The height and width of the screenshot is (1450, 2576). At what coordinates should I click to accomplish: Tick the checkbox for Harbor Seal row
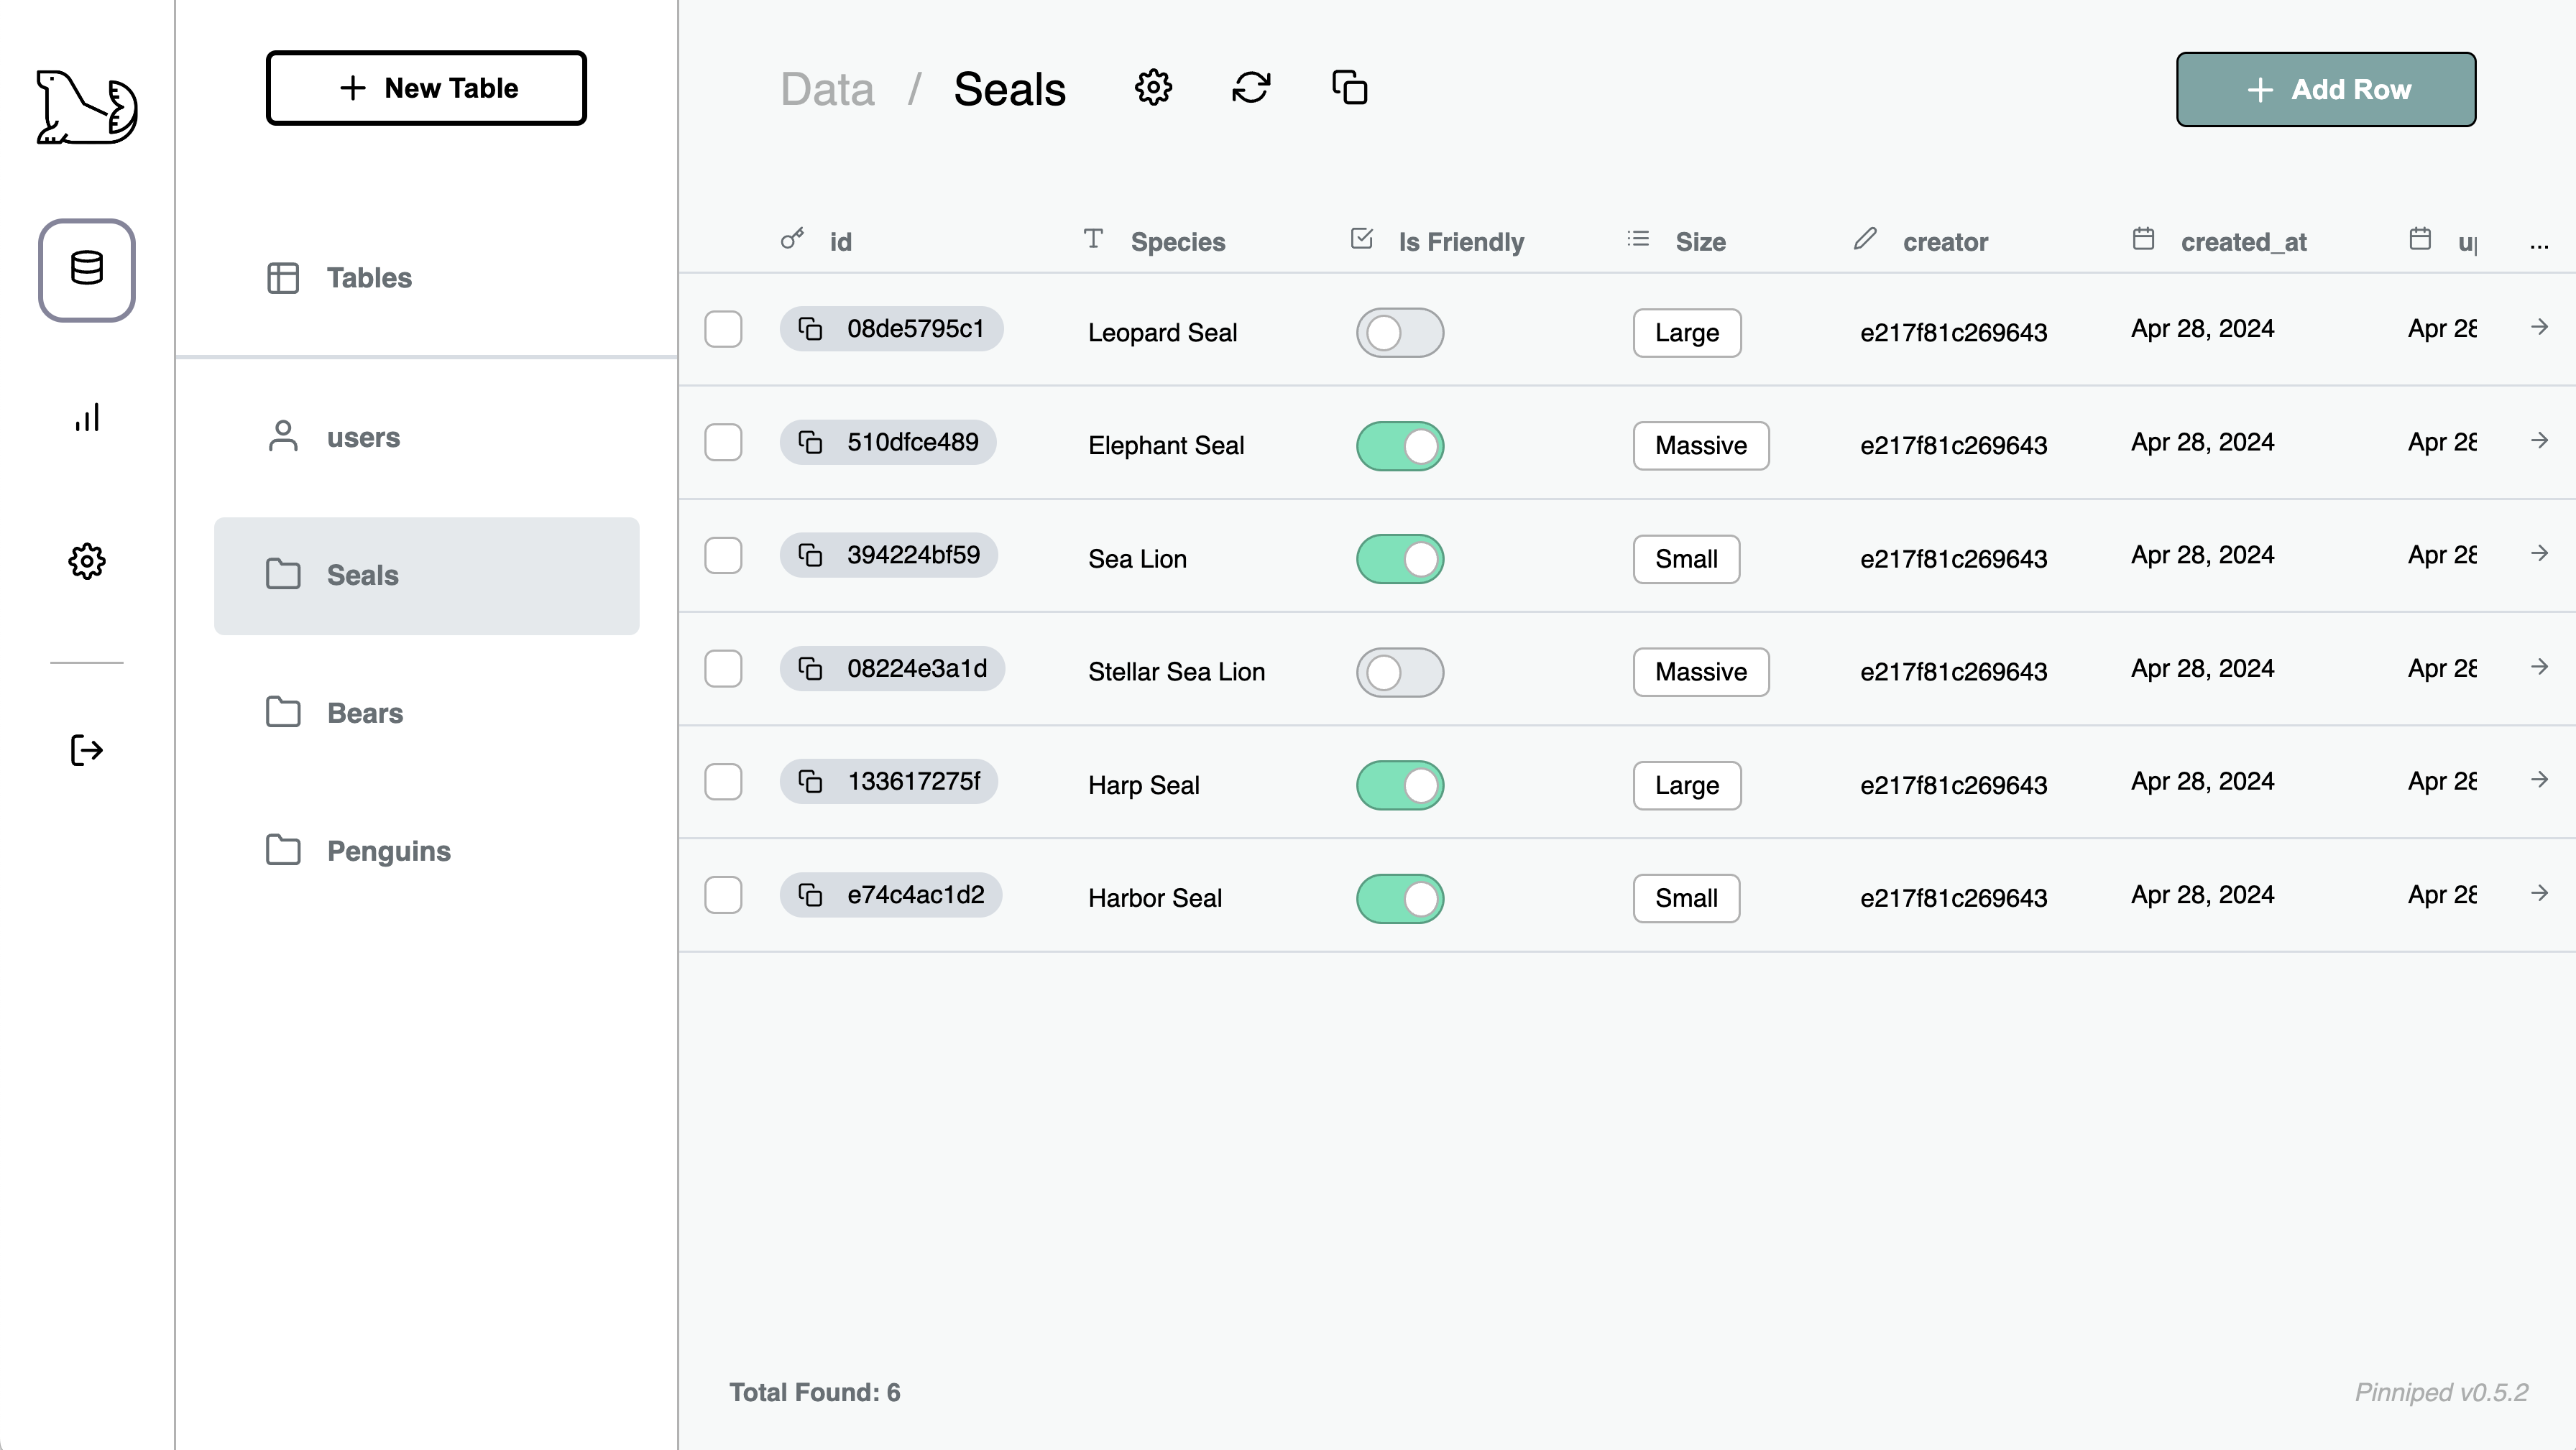coord(723,895)
